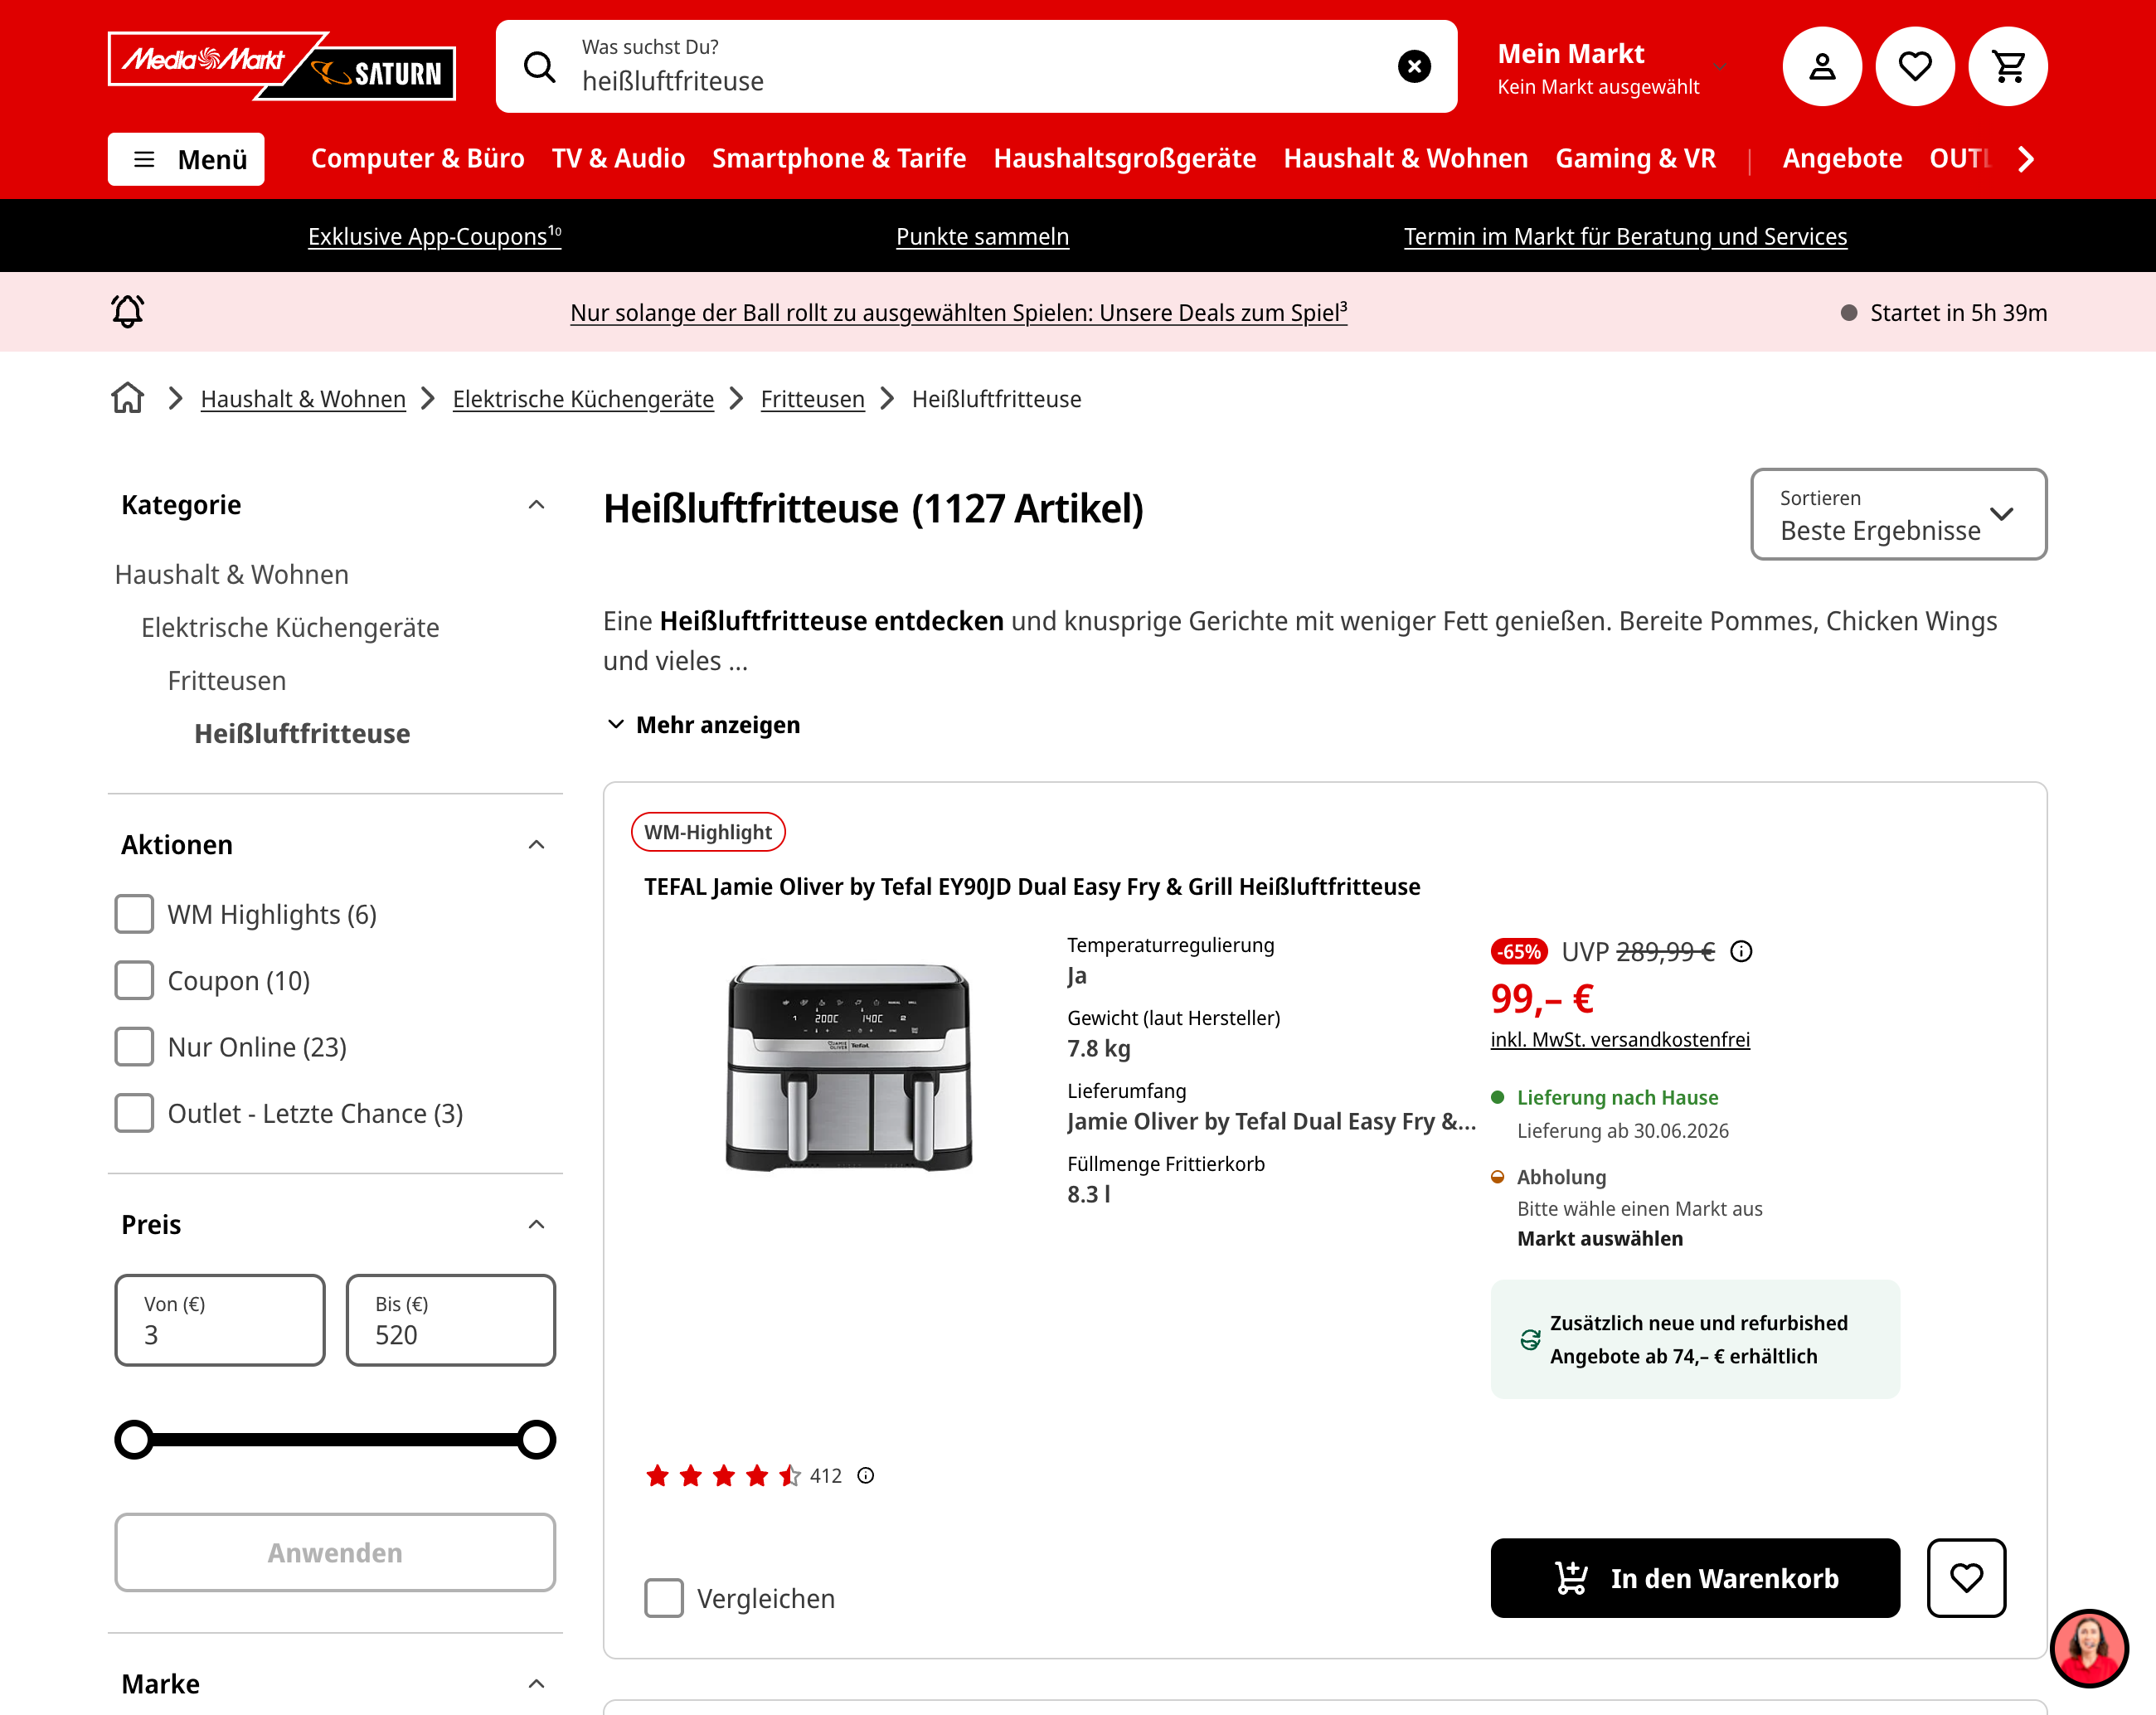Go to home via breadcrumb house icon
Image resolution: width=2156 pixels, height=1715 pixels.
point(127,398)
